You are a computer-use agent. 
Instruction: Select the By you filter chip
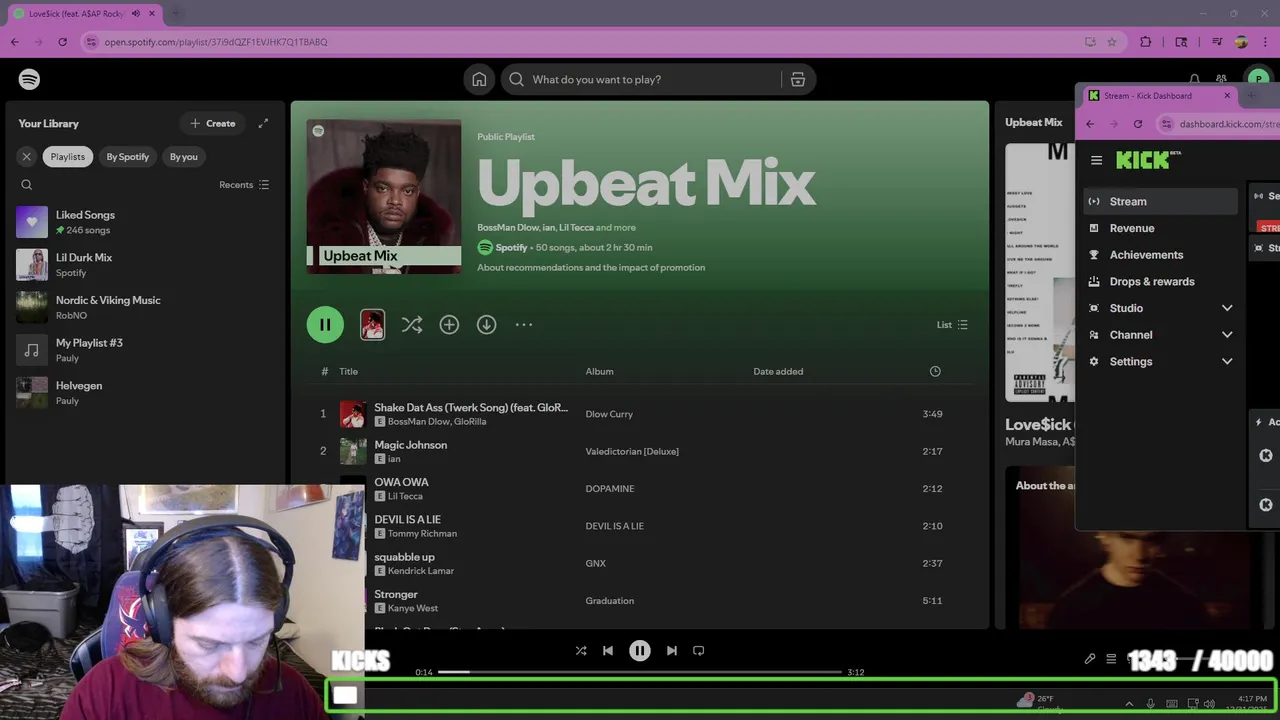pos(184,156)
